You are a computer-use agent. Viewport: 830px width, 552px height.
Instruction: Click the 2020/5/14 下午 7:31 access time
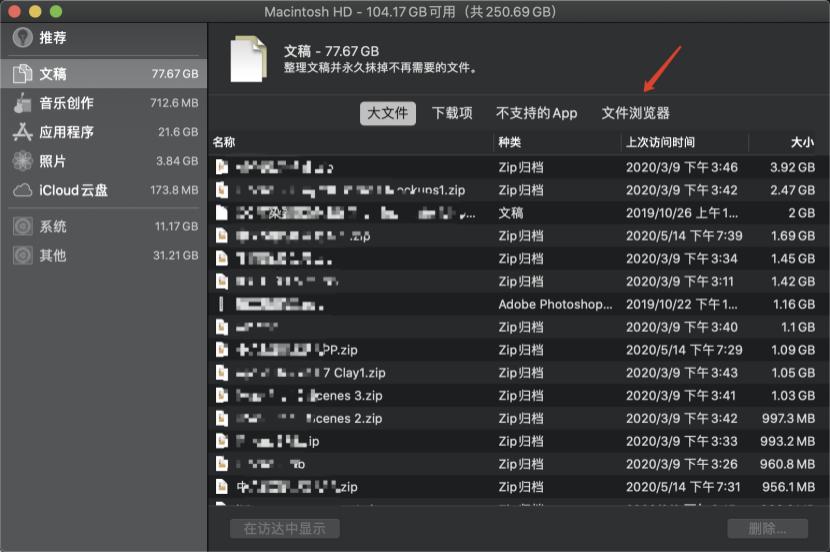pos(683,486)
